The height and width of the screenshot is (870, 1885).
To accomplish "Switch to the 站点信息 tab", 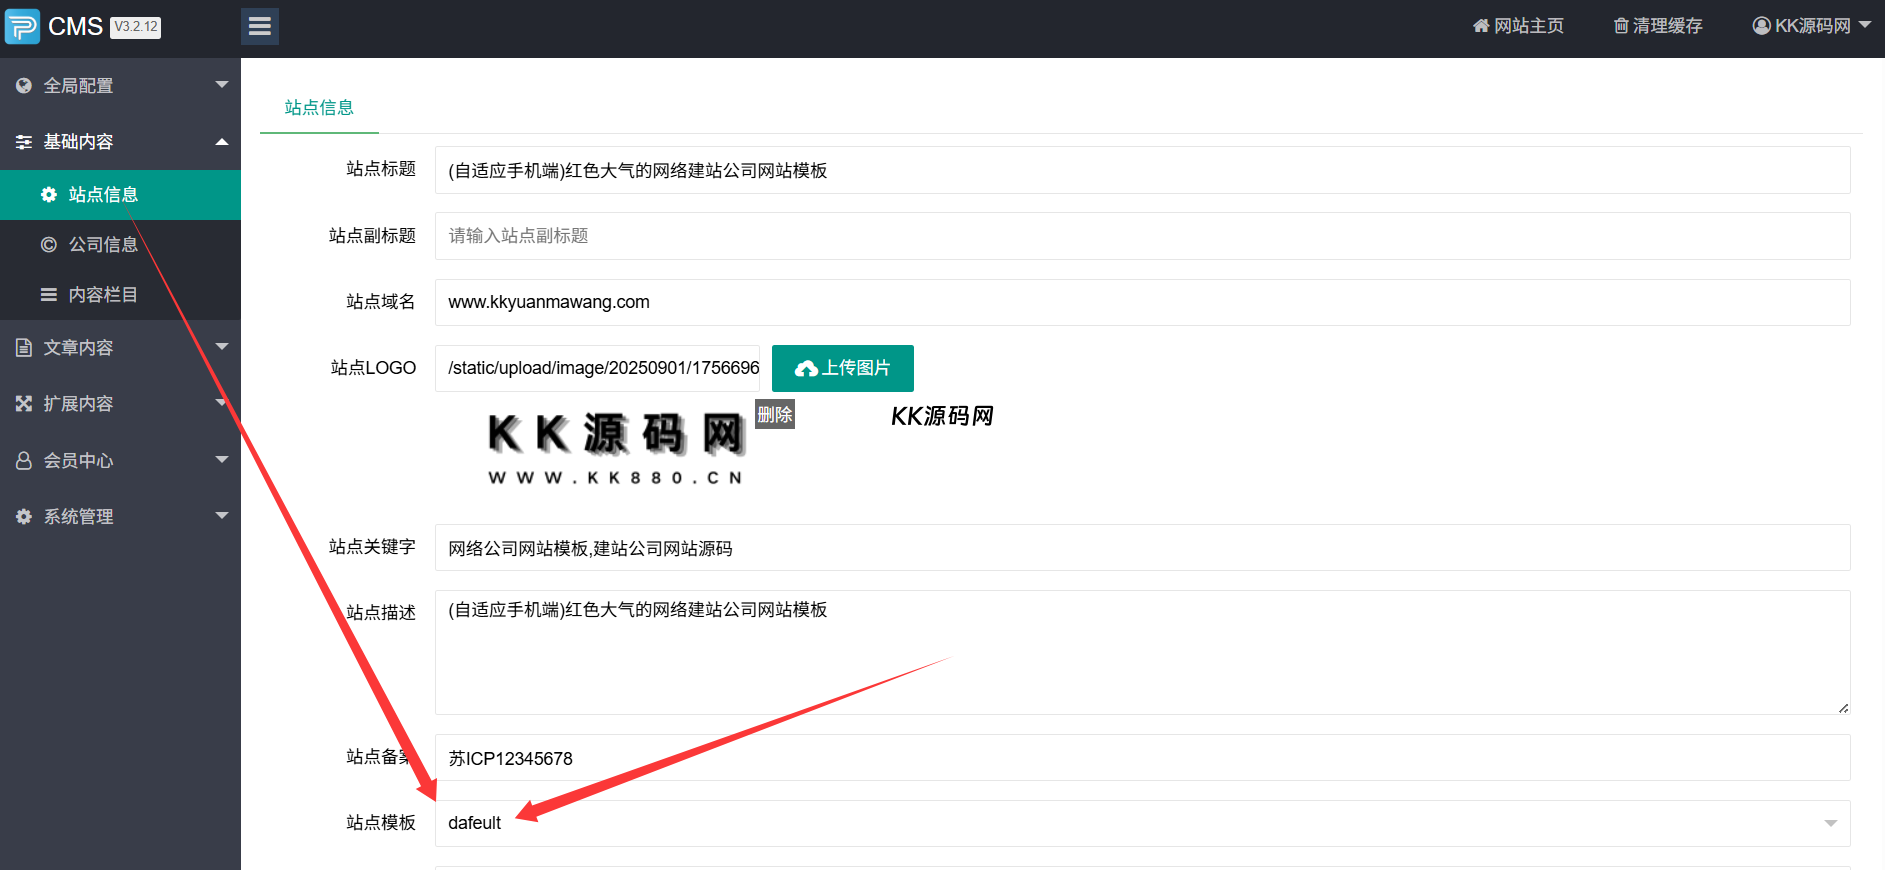I will point(319,108).
